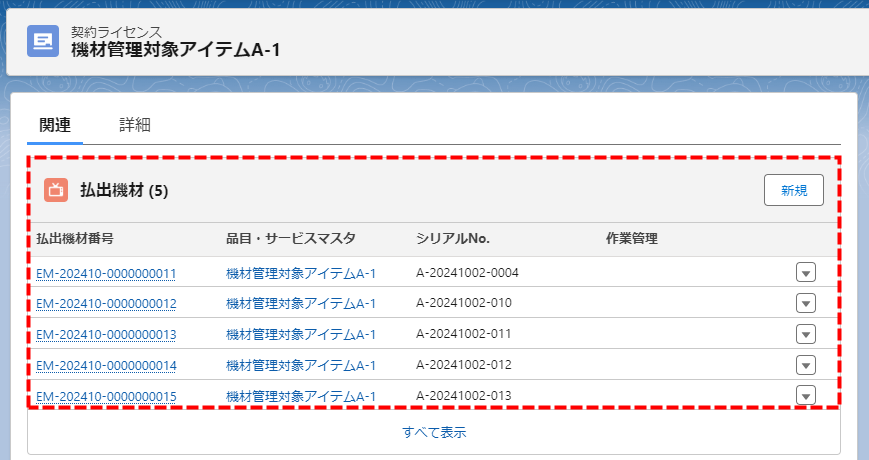Open 機材管理対象アイテムA-1 link in last row

(301, 396)
